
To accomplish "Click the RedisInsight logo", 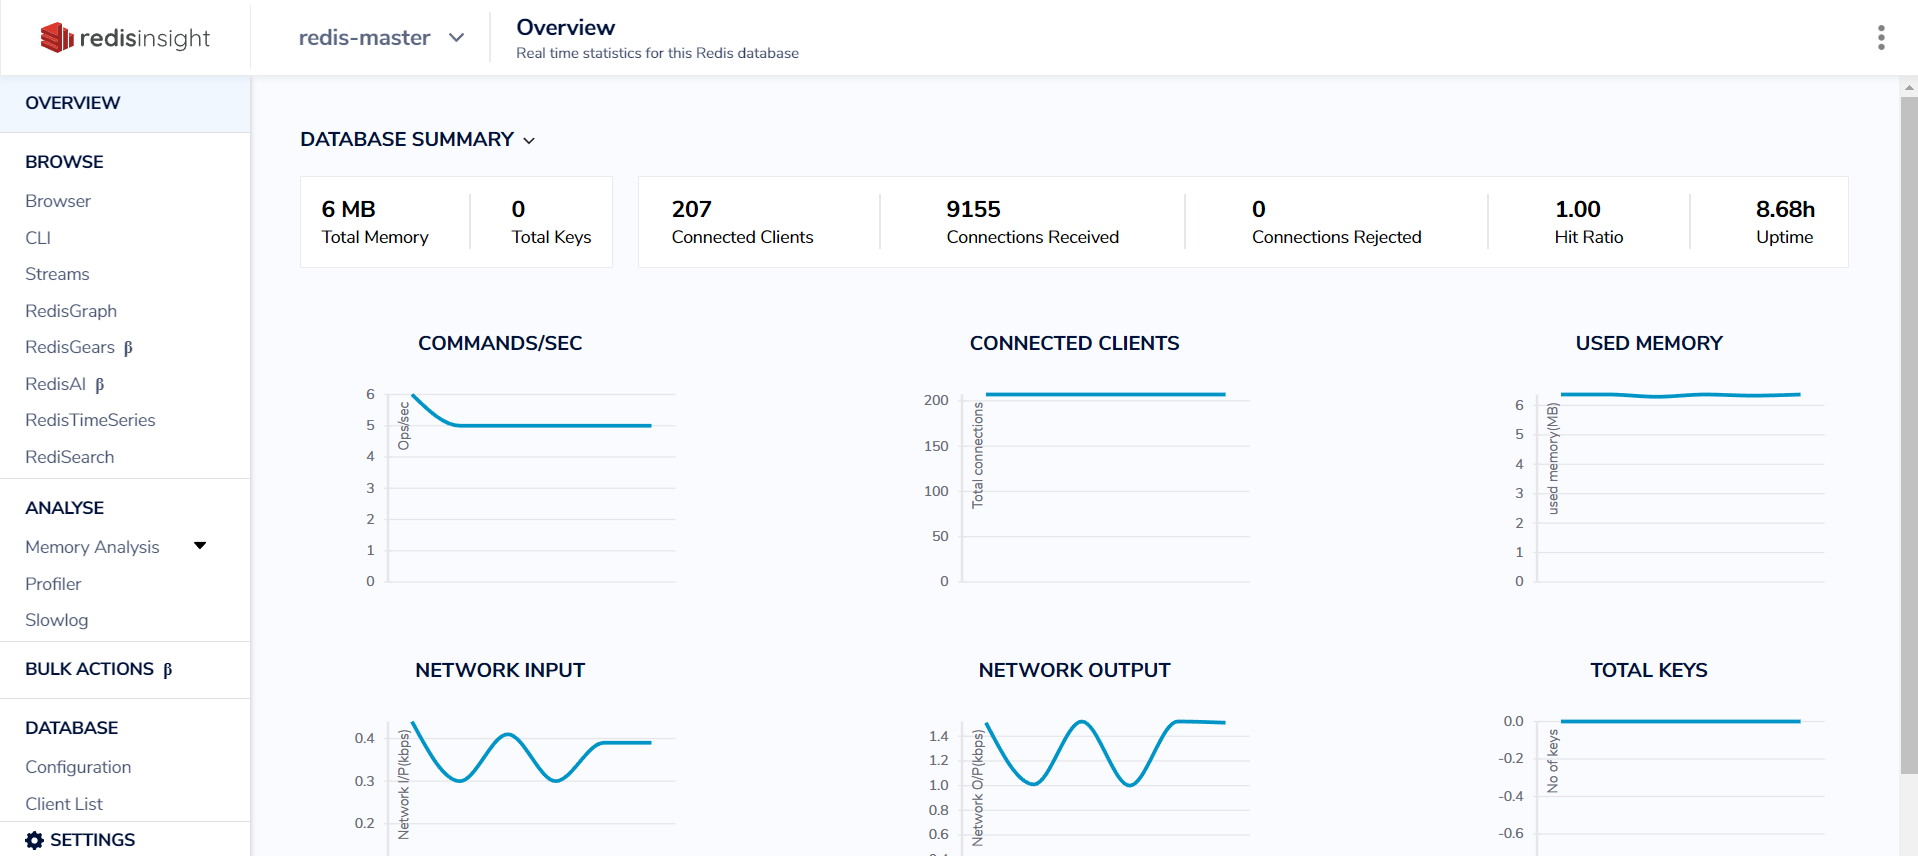I will point(125,38).
